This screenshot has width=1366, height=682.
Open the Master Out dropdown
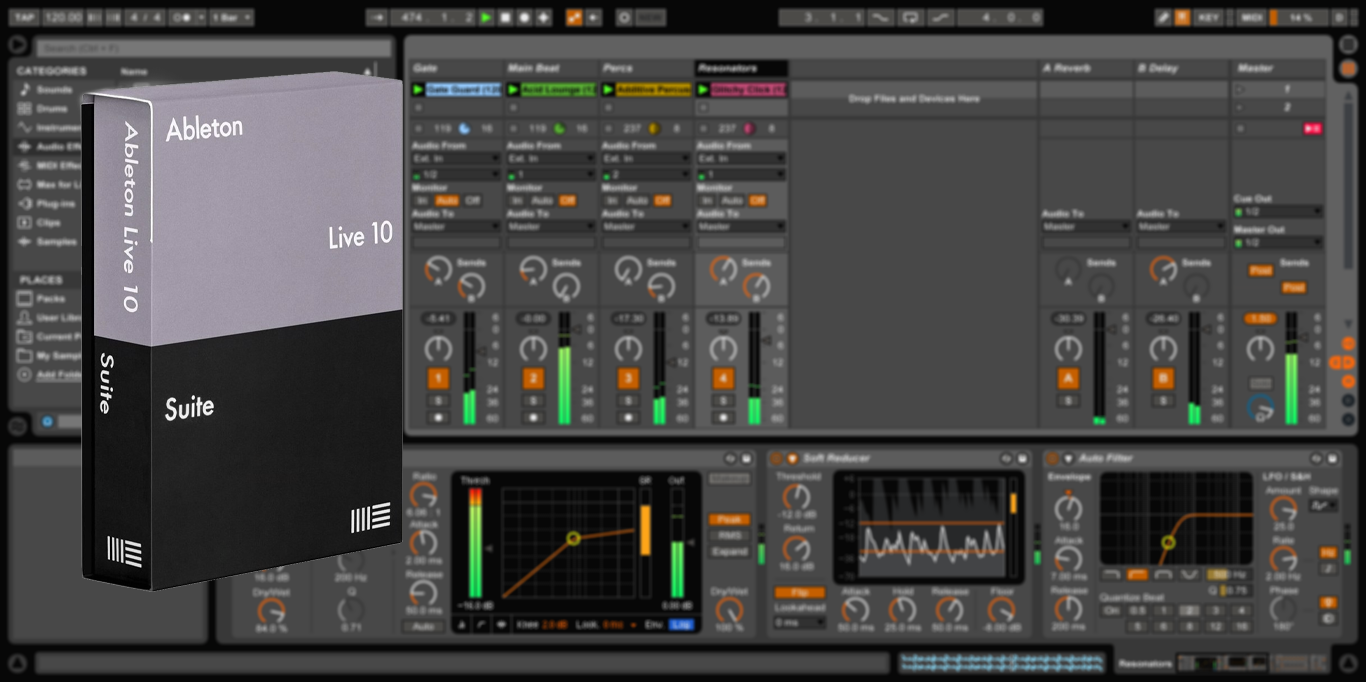point(1278,242)
